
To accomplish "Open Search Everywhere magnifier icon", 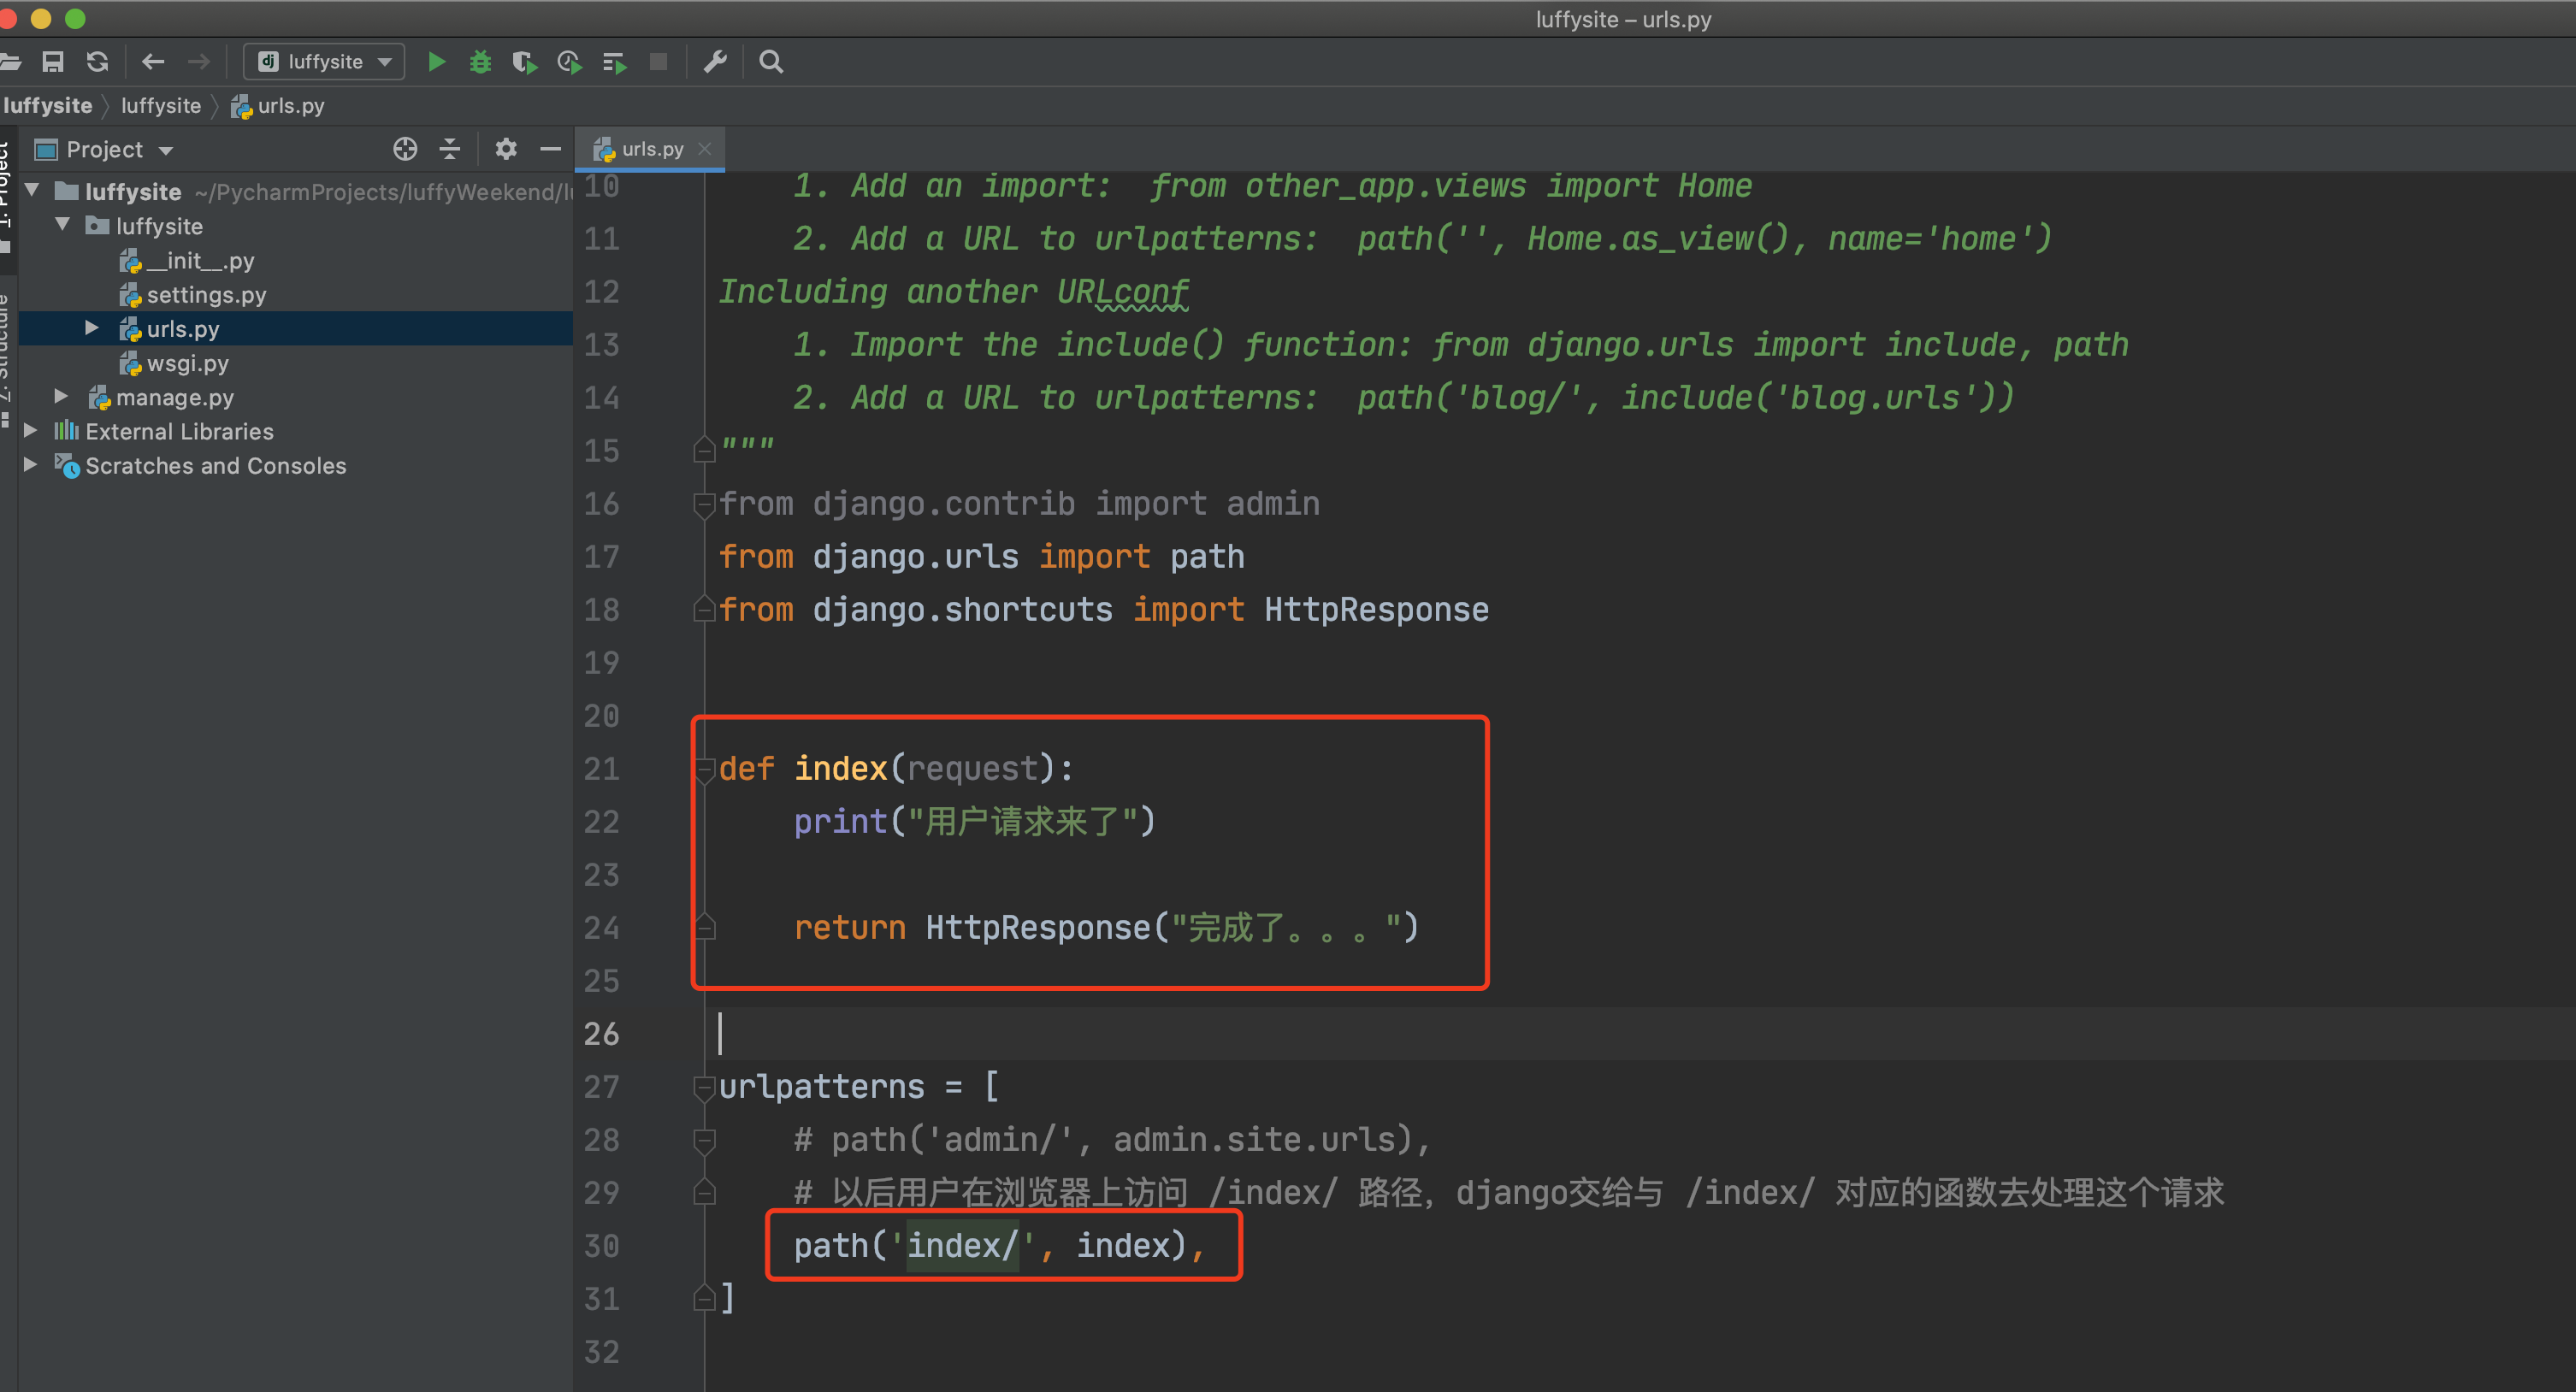I will (x=771, y=62).
